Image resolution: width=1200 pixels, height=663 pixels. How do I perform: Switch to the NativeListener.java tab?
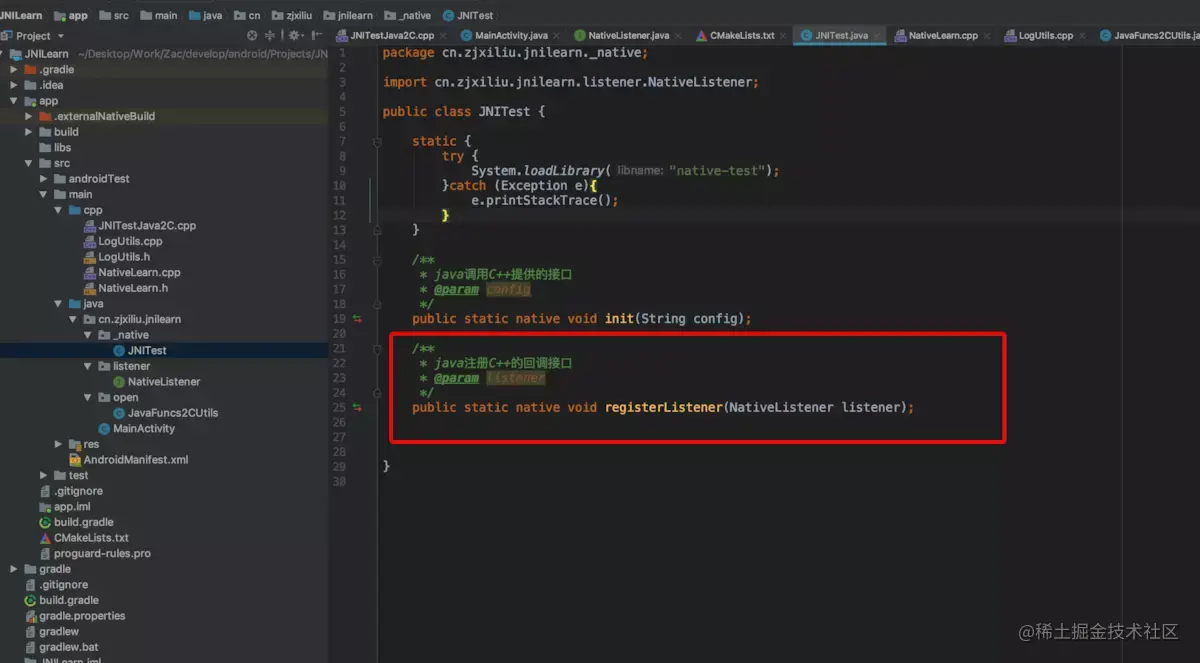[x=628, y=35]
